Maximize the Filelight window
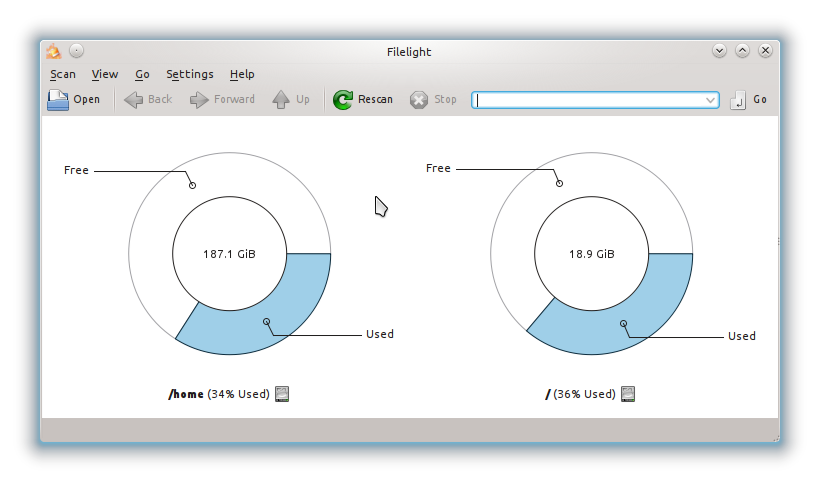This screenshot has width=820, height=482. [742, 51]
